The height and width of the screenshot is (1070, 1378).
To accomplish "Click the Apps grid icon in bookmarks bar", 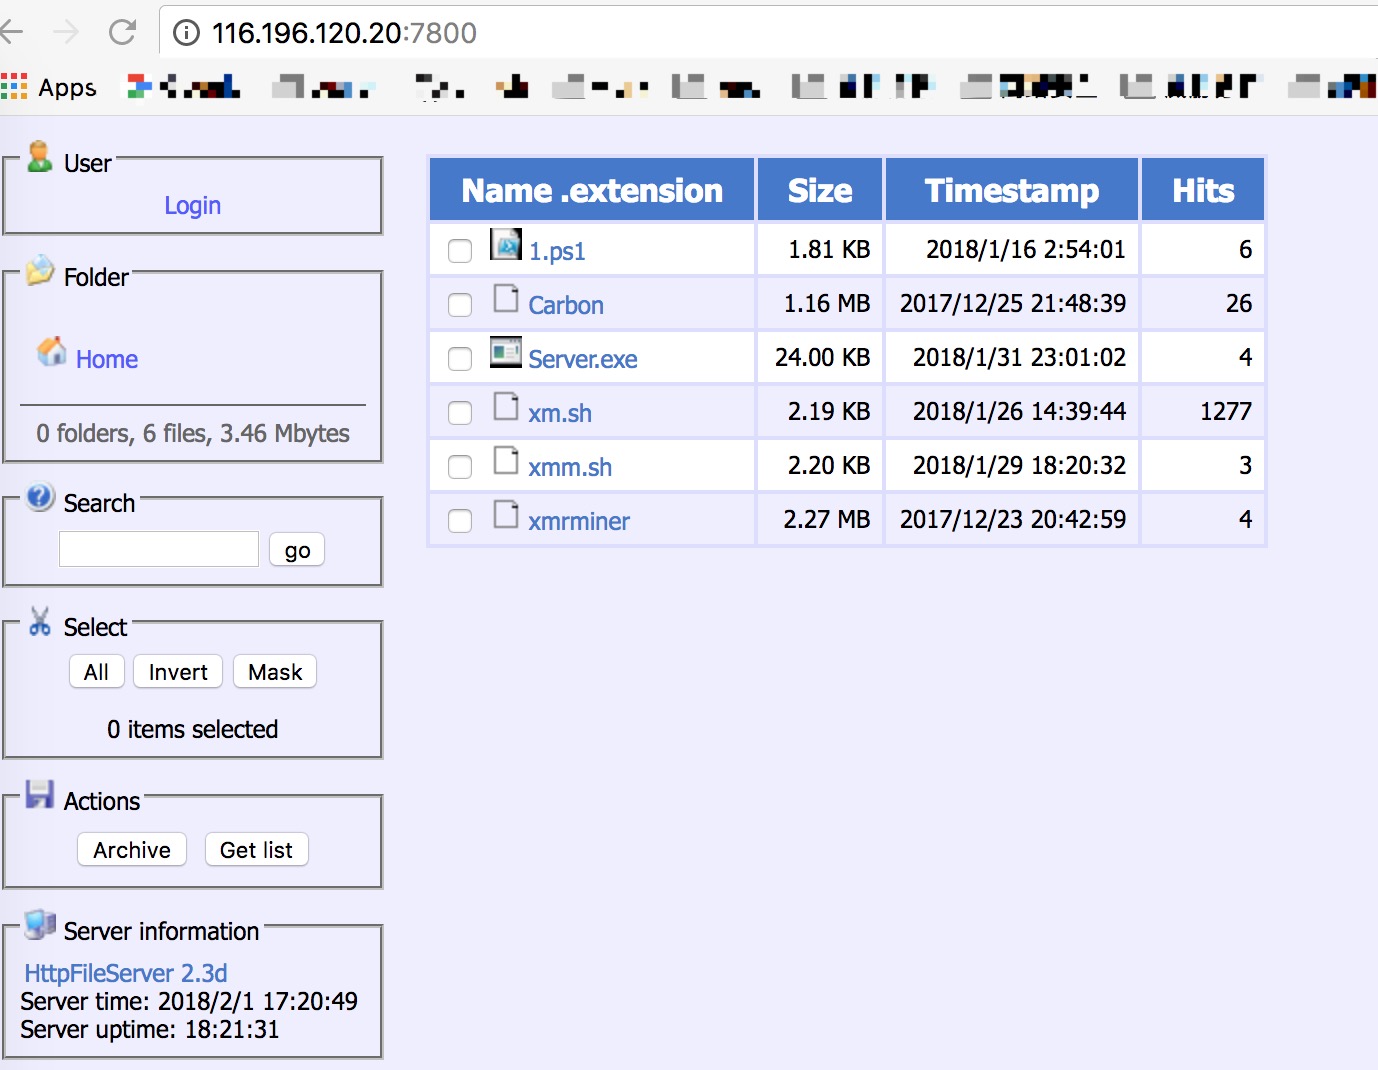I will (14, 87).
